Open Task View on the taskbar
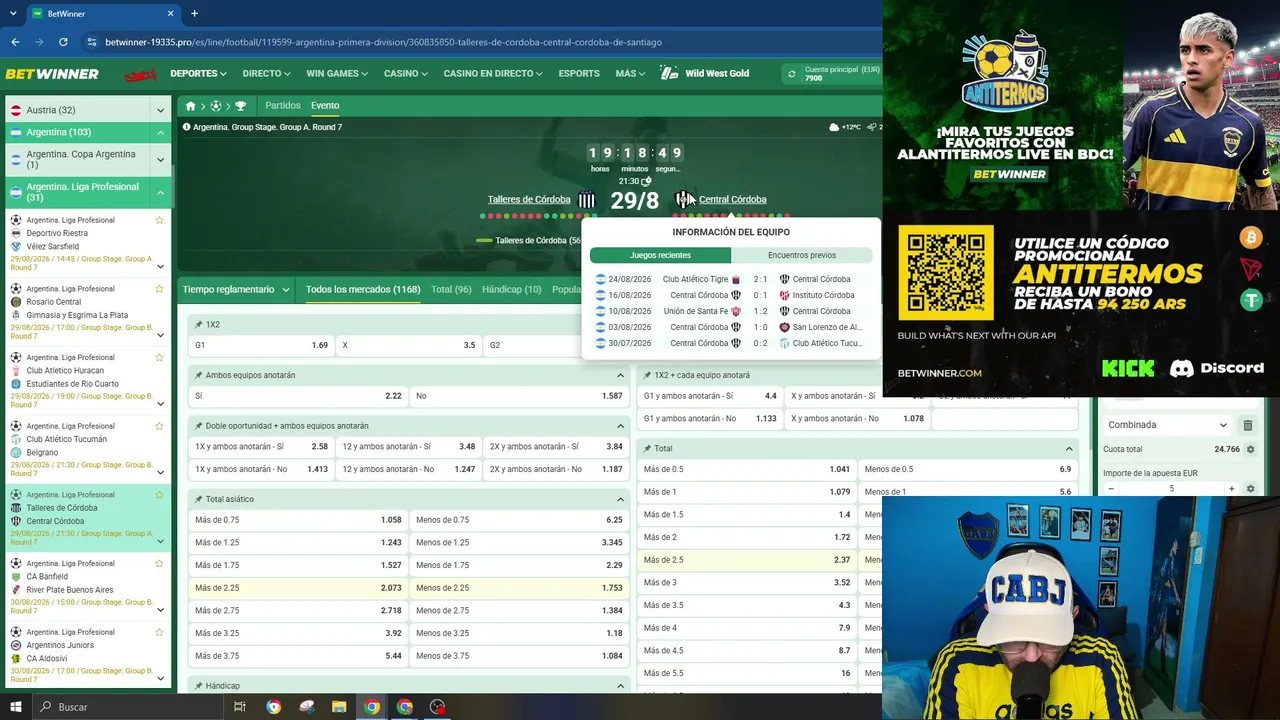The width and height of the screenshot is (1280, 720). pos(240,707)
